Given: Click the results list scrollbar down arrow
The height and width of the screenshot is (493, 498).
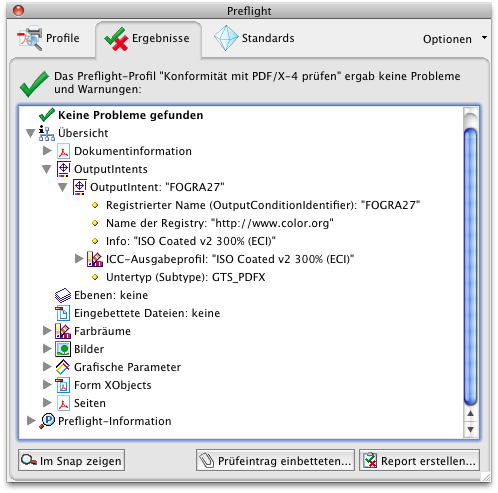Looking at the screenshot, I should pyautogui.click(x=470, y=429).
